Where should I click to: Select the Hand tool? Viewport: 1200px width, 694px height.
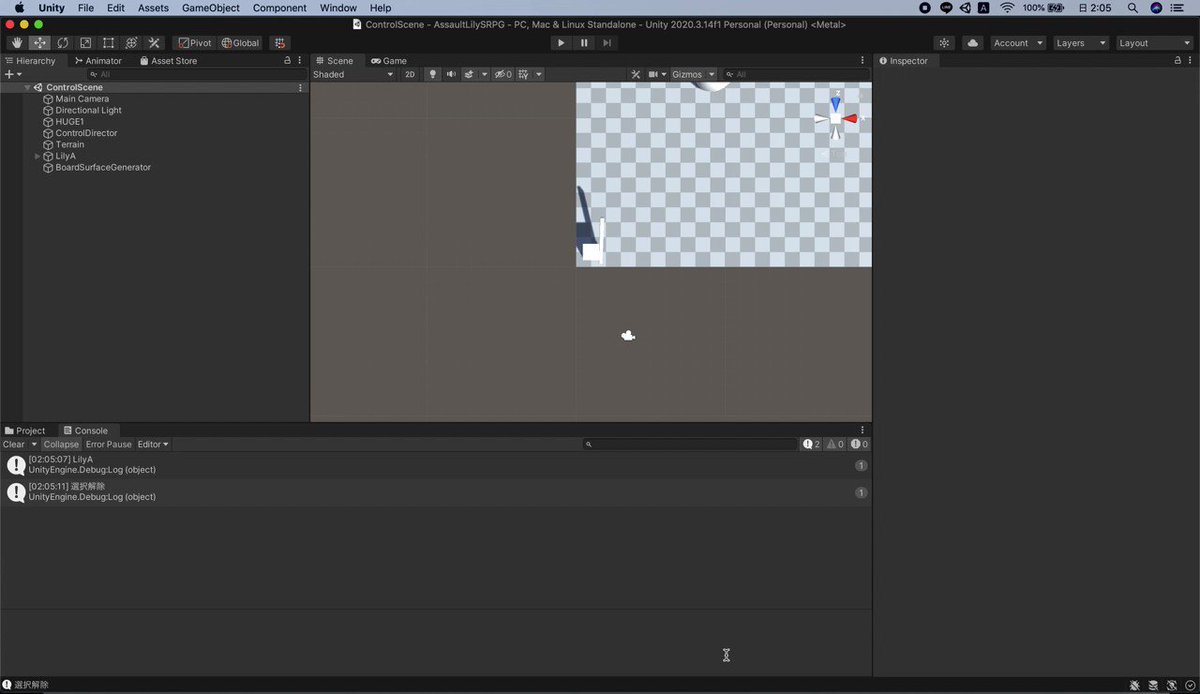coord(17,43)
